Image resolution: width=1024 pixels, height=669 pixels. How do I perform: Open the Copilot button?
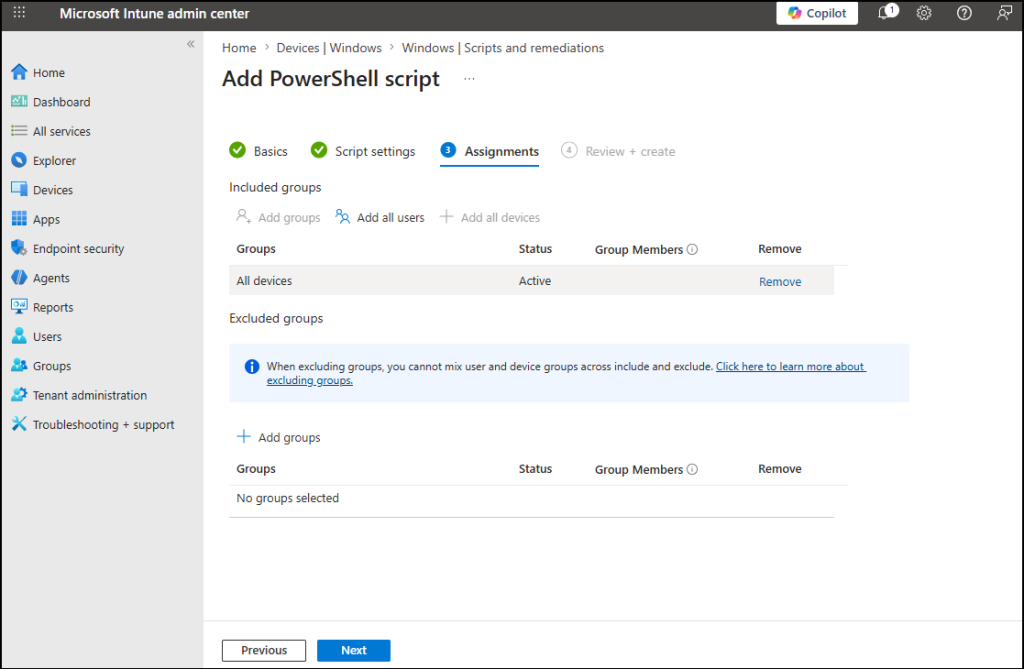817,13
